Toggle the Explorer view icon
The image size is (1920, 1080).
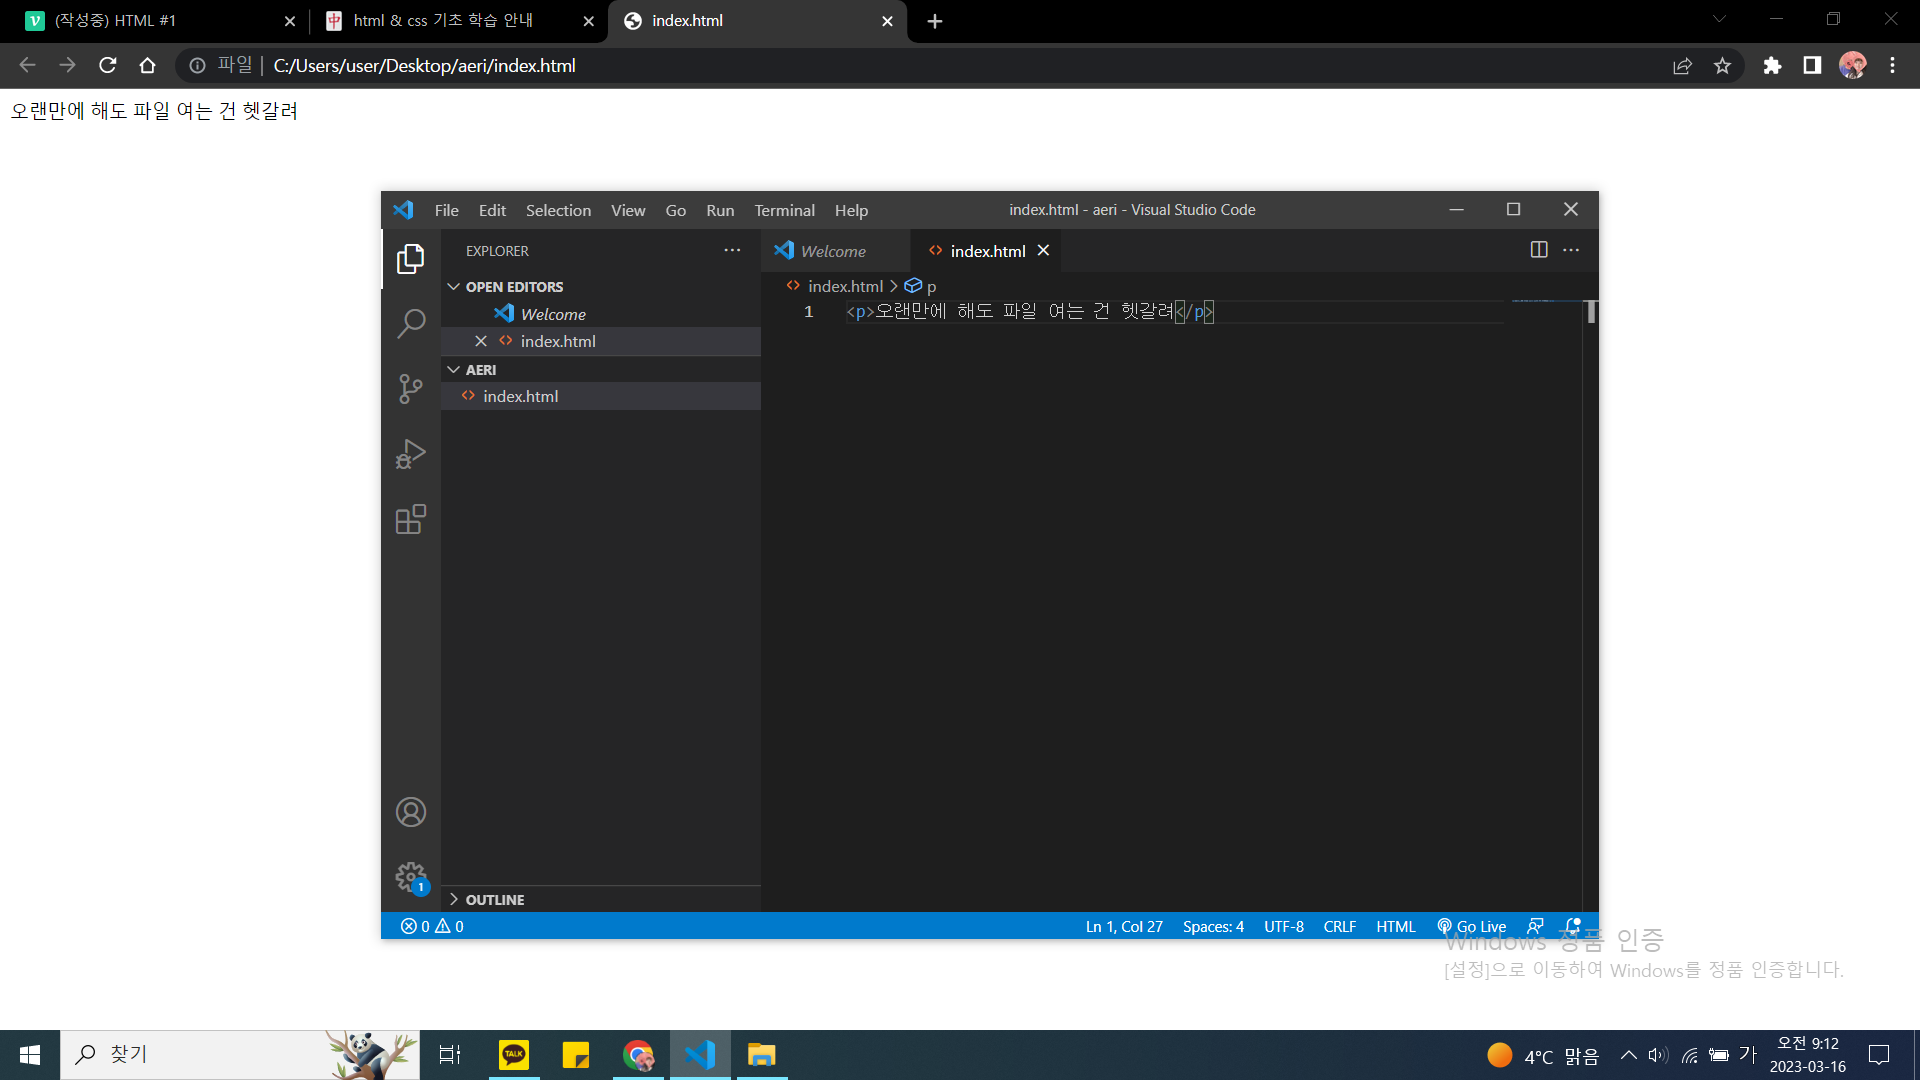coord(410,258)
